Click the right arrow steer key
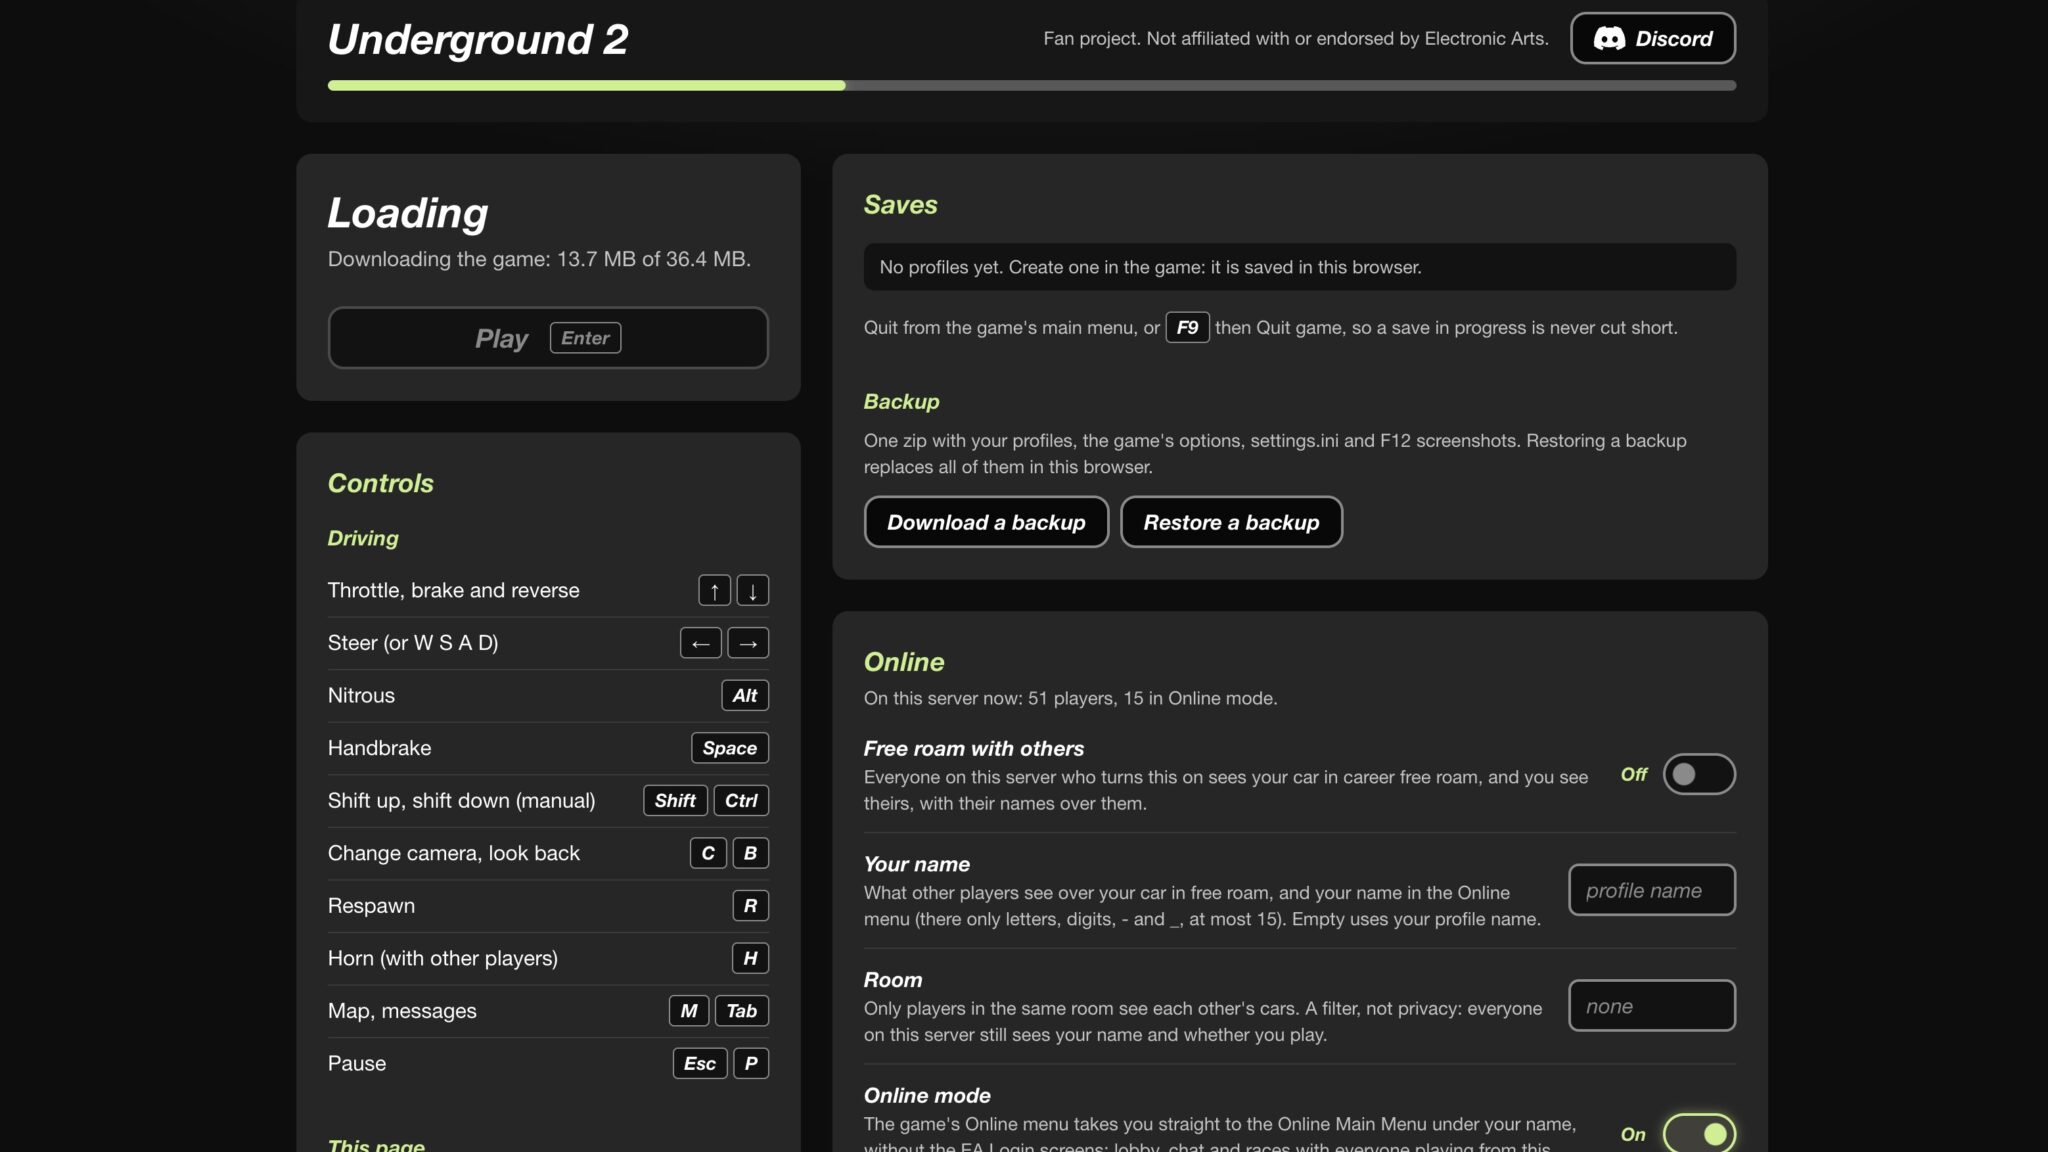Screen dimensions: 2048x1152 point(748,643)
